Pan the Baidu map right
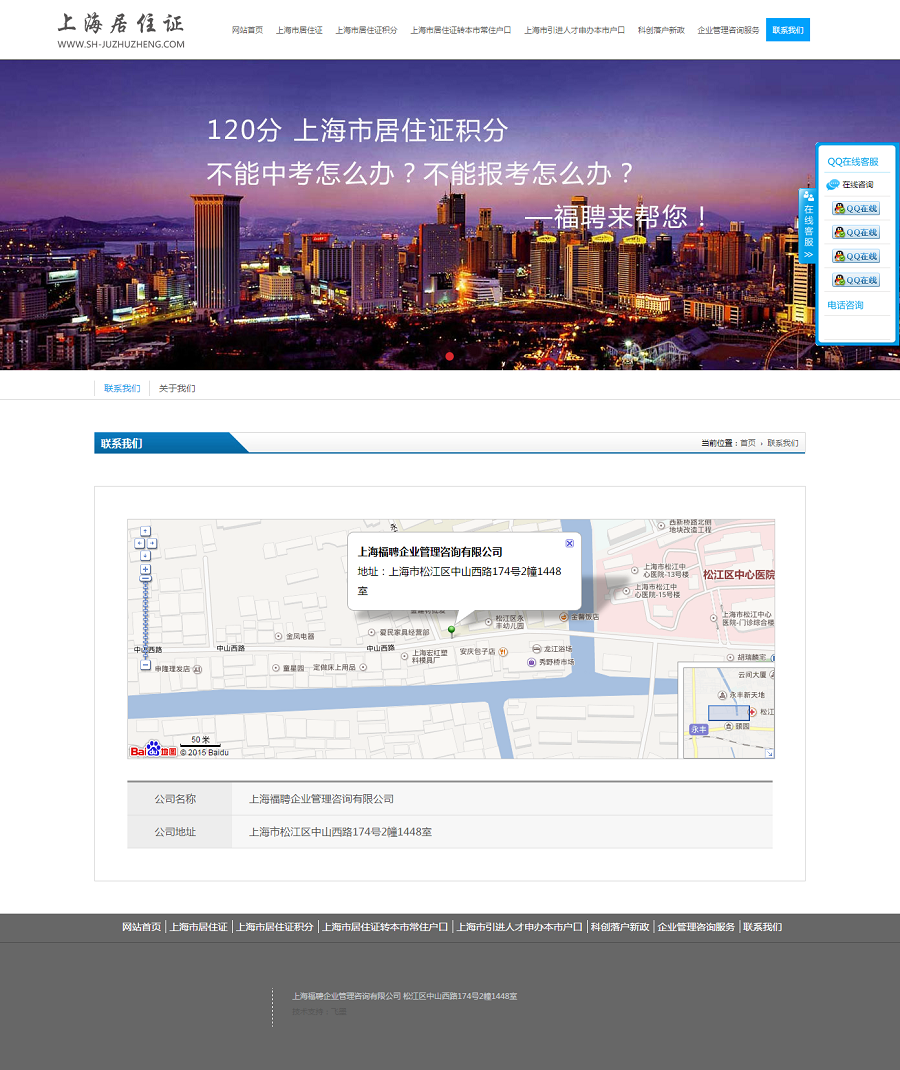 point(152,544)
